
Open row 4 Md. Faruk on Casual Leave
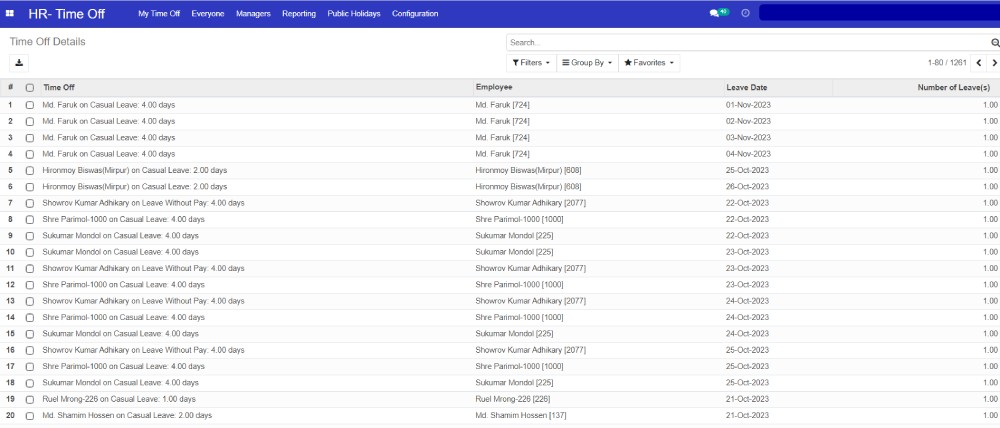(109, 154)
